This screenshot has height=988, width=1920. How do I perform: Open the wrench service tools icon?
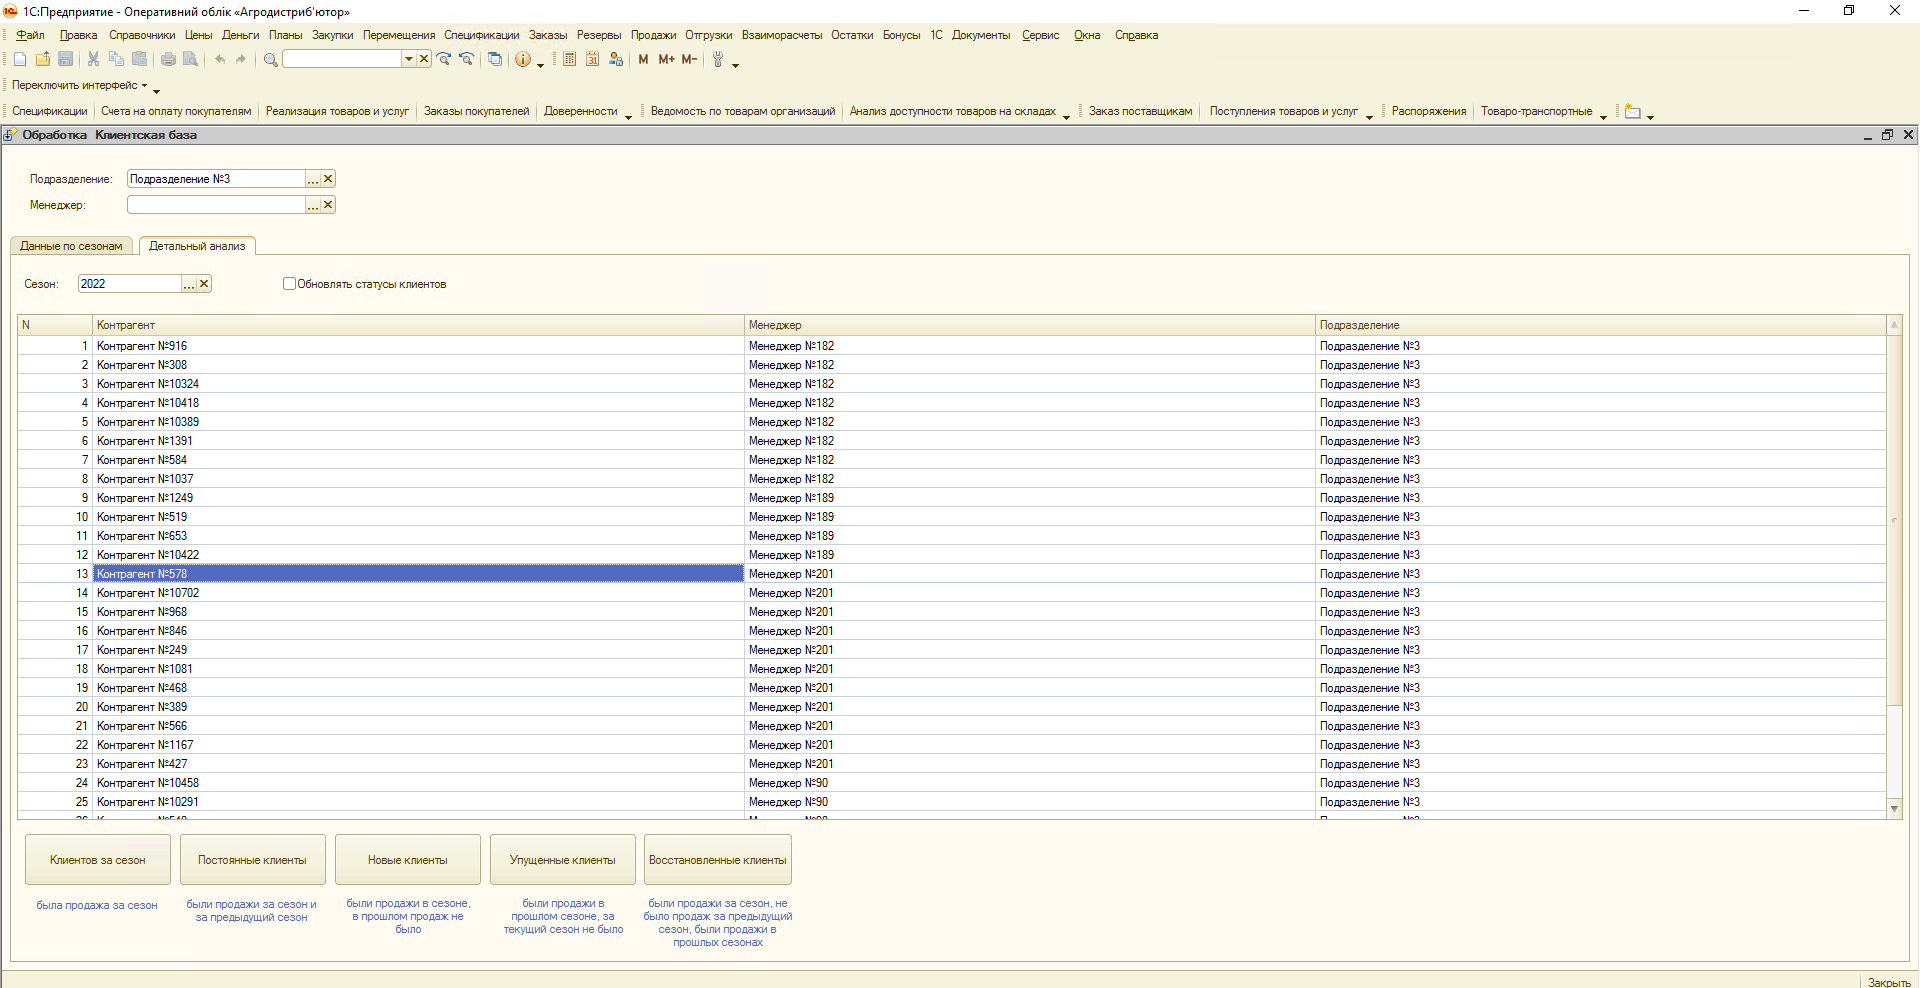(717, 60)
